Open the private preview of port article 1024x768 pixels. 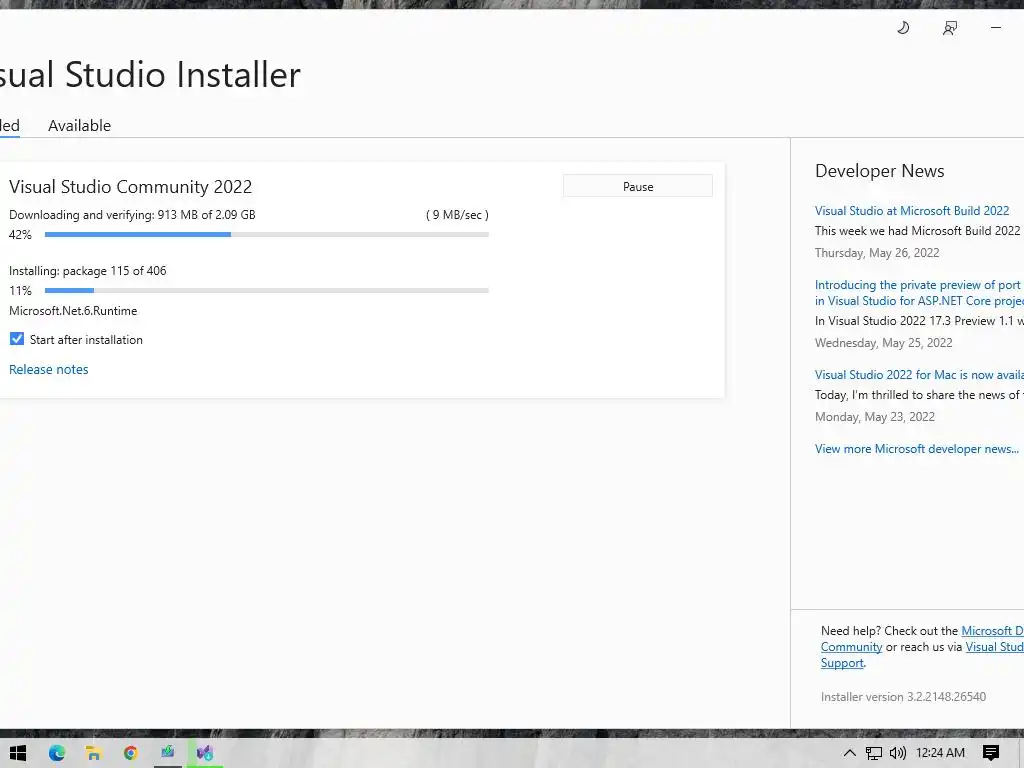point(919,293)
